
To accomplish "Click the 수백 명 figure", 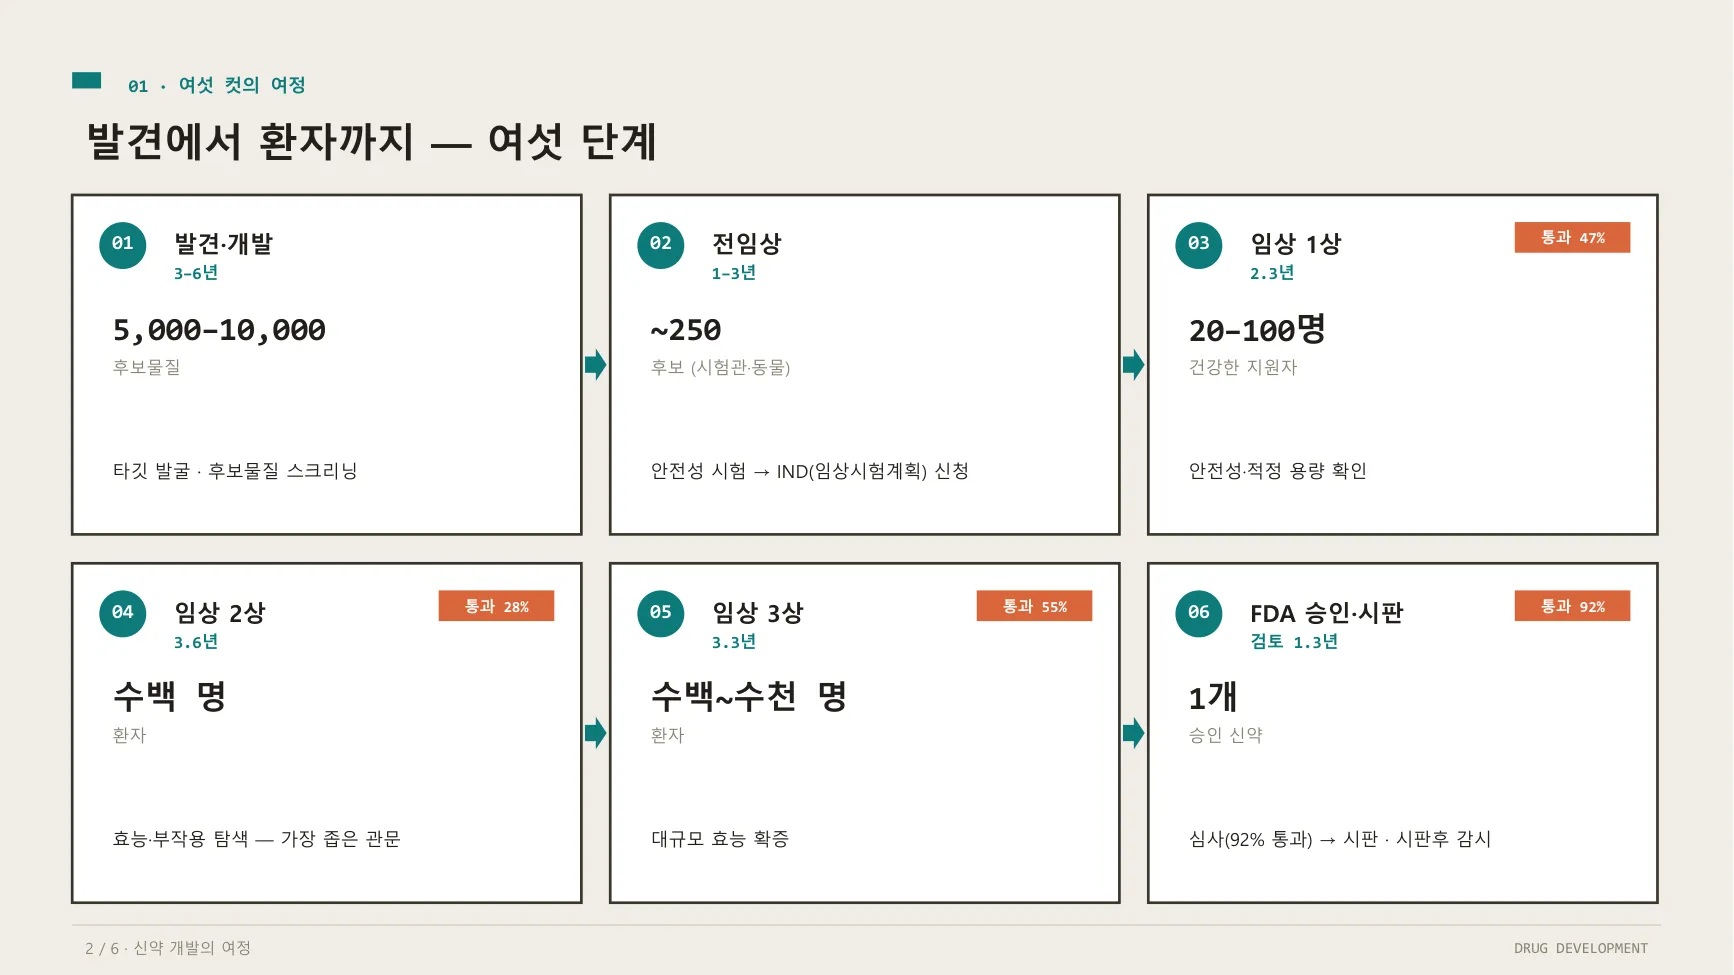I will coord(170,696).
